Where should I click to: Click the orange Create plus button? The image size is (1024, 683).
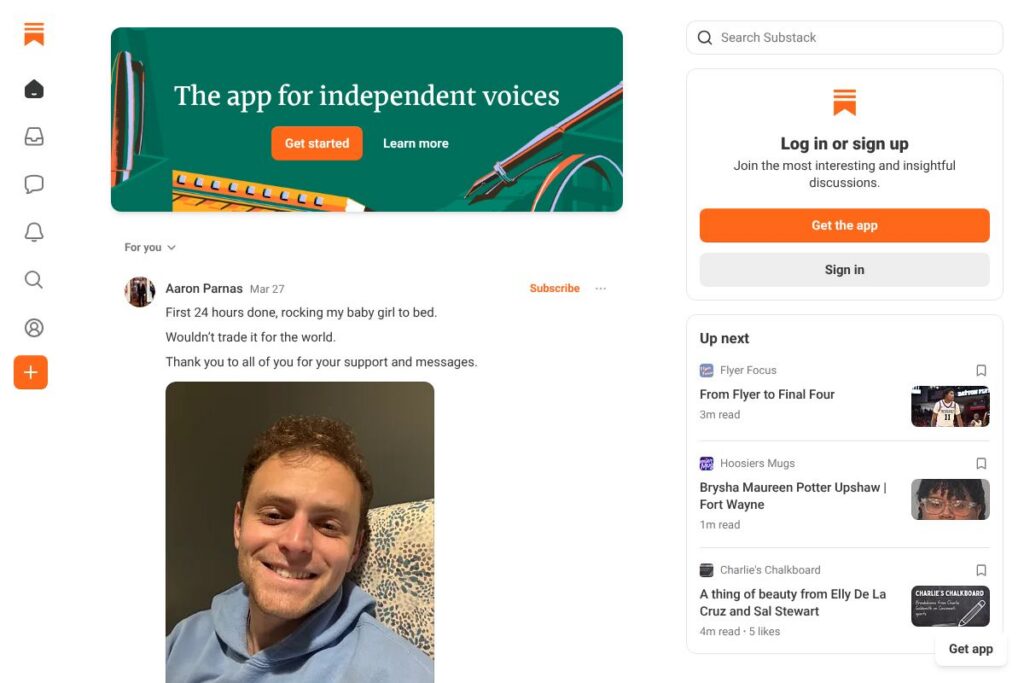tap(31, 372)
